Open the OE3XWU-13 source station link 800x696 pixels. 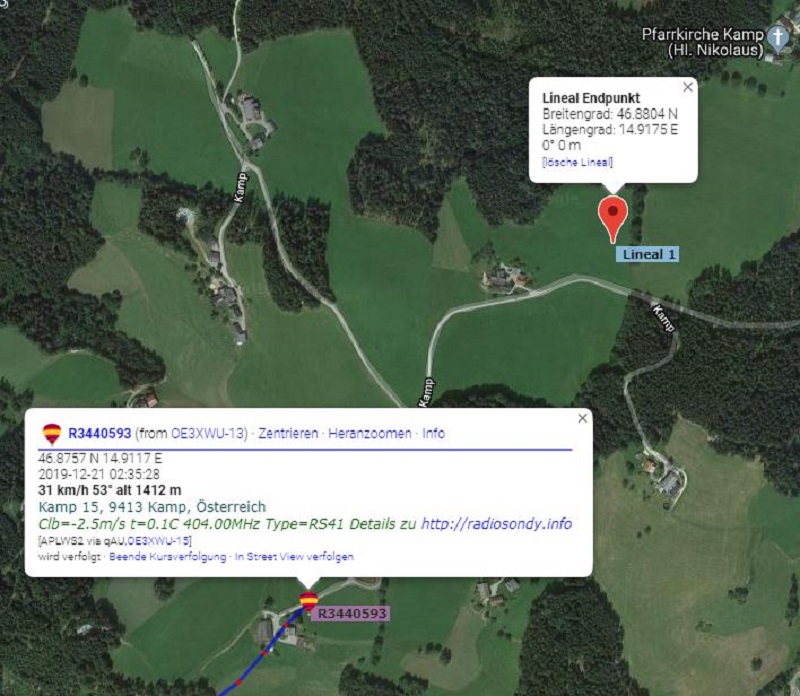[207, 433]
